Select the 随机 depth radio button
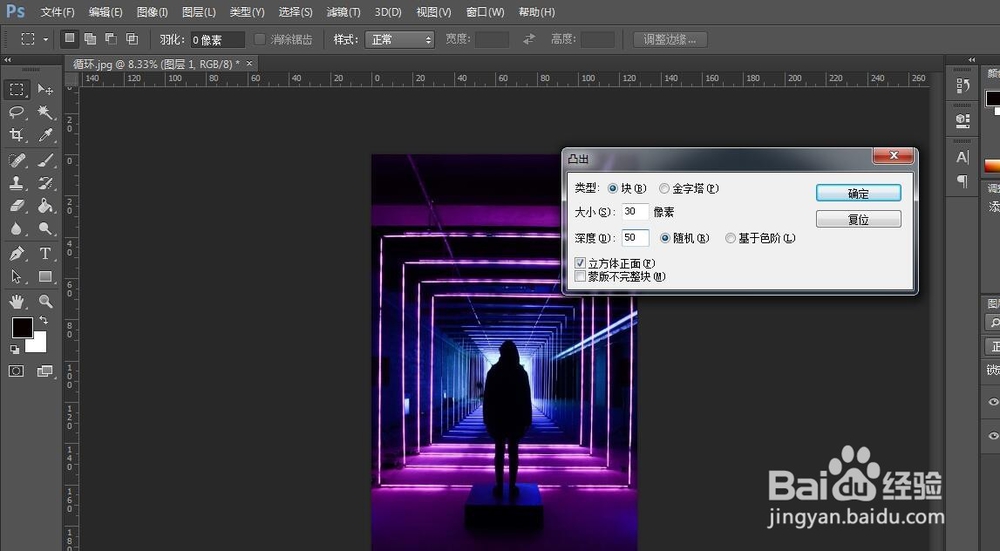 pos(665,239)
